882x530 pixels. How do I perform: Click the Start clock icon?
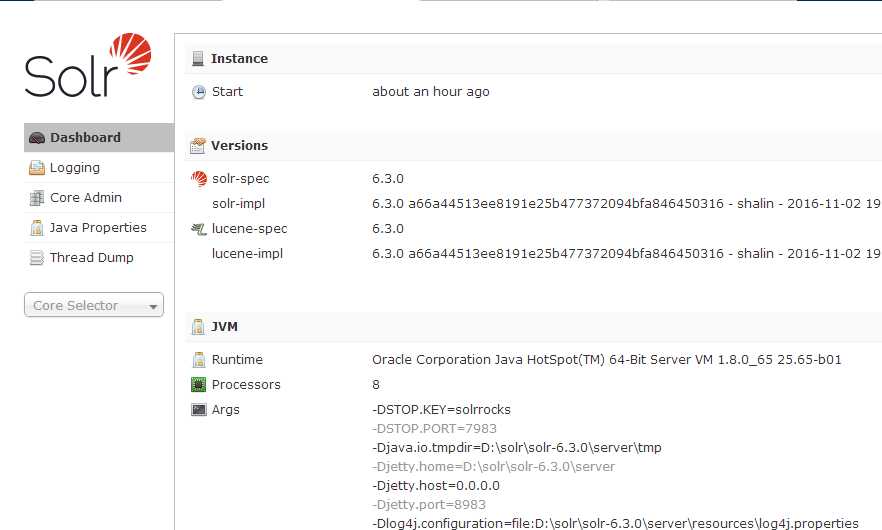(199, 92)
